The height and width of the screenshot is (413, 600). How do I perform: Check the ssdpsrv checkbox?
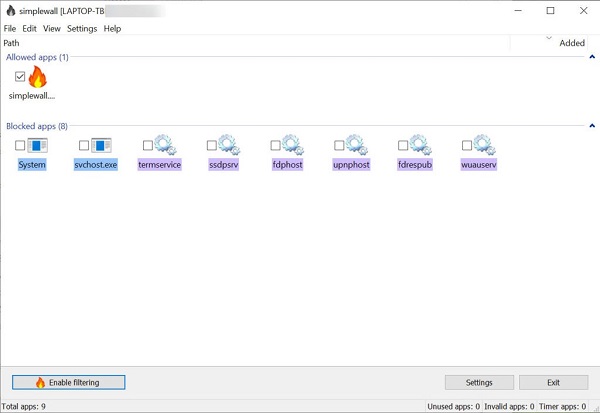point(212,145)
